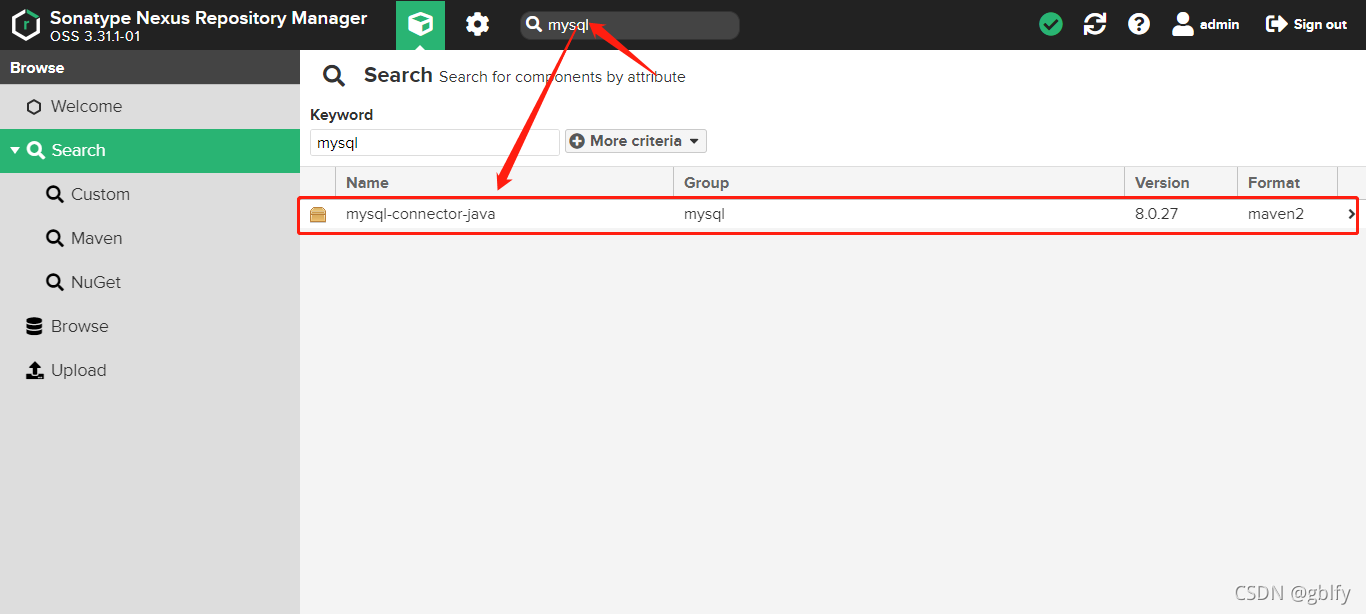
Task: Open the help question mark icon
Action: [x=1139, y=25]
